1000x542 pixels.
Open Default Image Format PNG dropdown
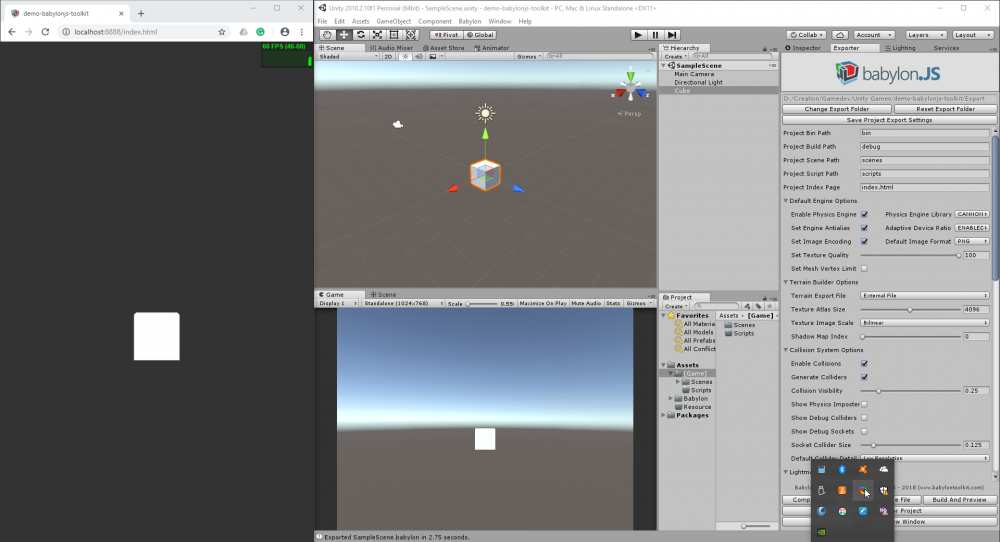pyautogui.click(x=972, y=242)
